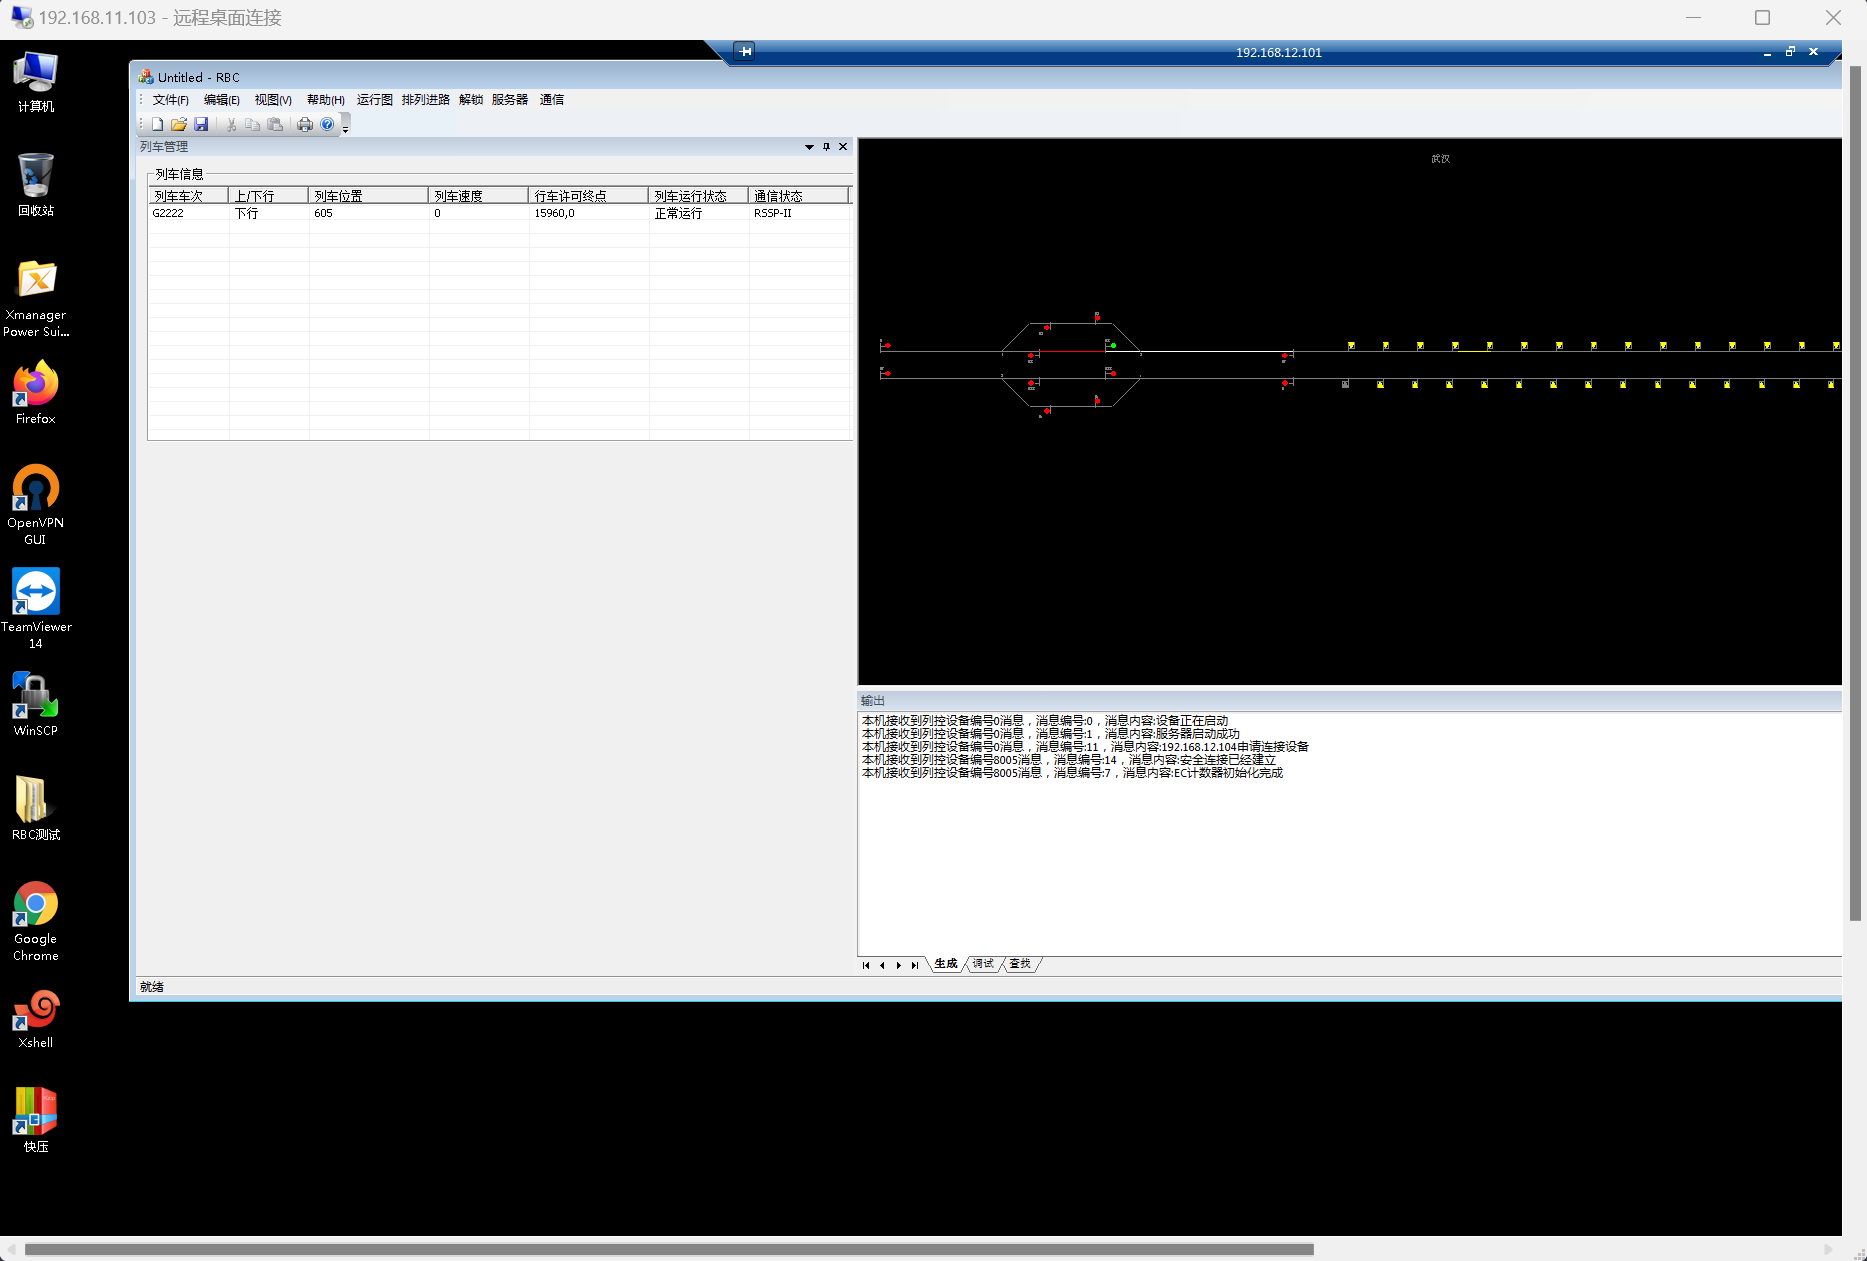Viewport: 1867px width, 1261px height.
Task: Open the 帮助(H) menu
Action: 326,100
